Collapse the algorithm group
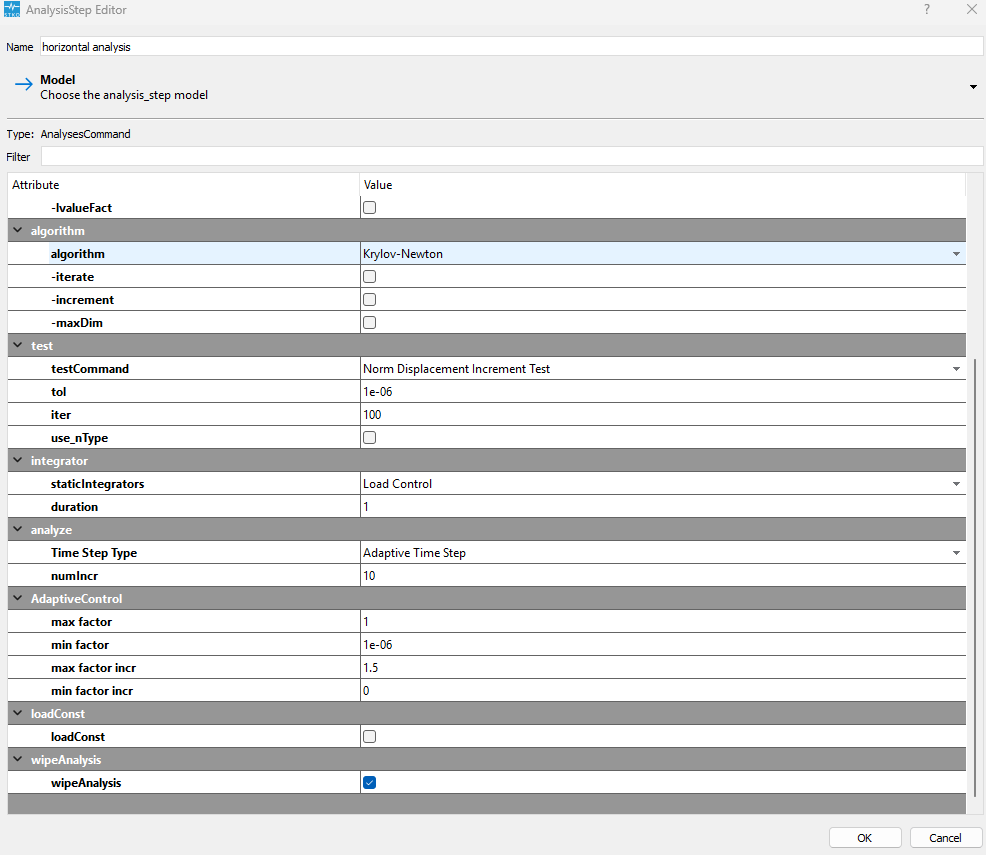 click(x=18, y=231)
